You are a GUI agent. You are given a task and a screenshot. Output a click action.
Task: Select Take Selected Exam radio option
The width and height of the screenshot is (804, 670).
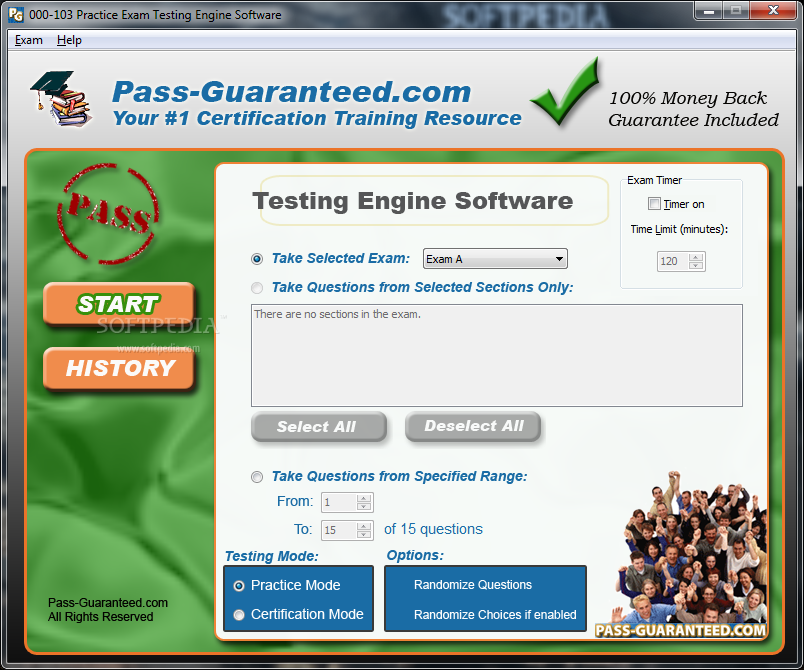point(257,259)
